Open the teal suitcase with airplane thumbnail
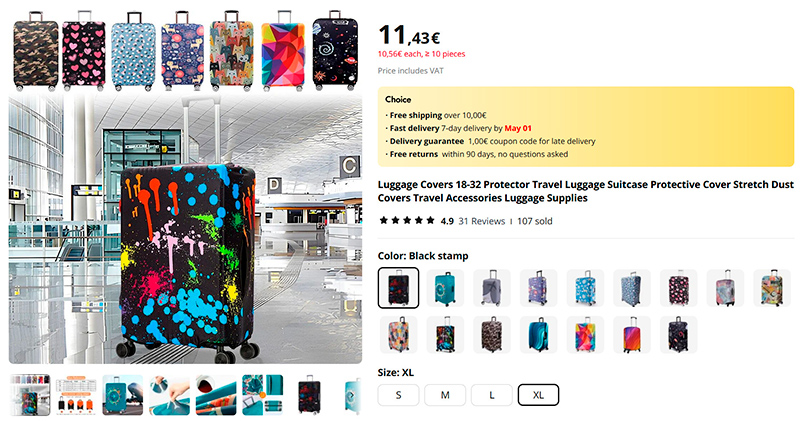Screen dimensions: 800x421 coord(123,395)
